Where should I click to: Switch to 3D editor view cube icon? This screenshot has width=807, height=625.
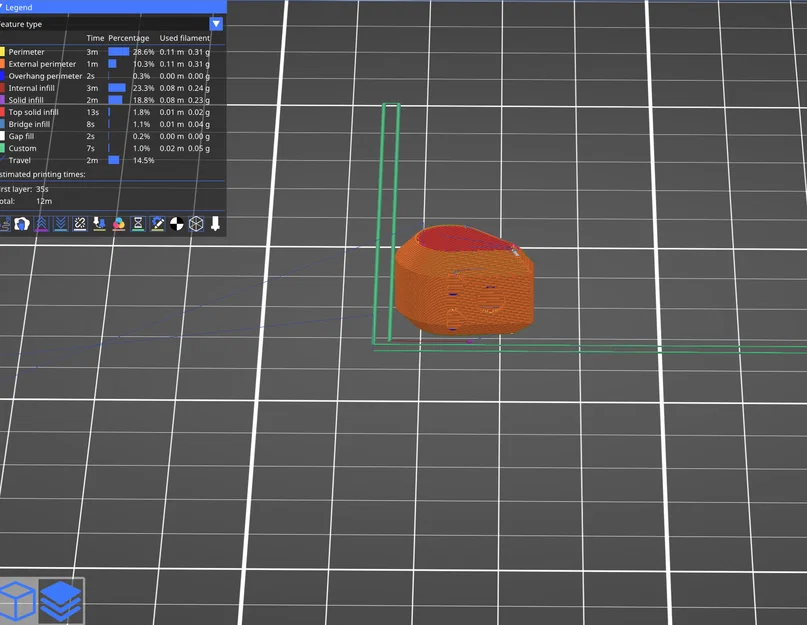pos(17,601)
